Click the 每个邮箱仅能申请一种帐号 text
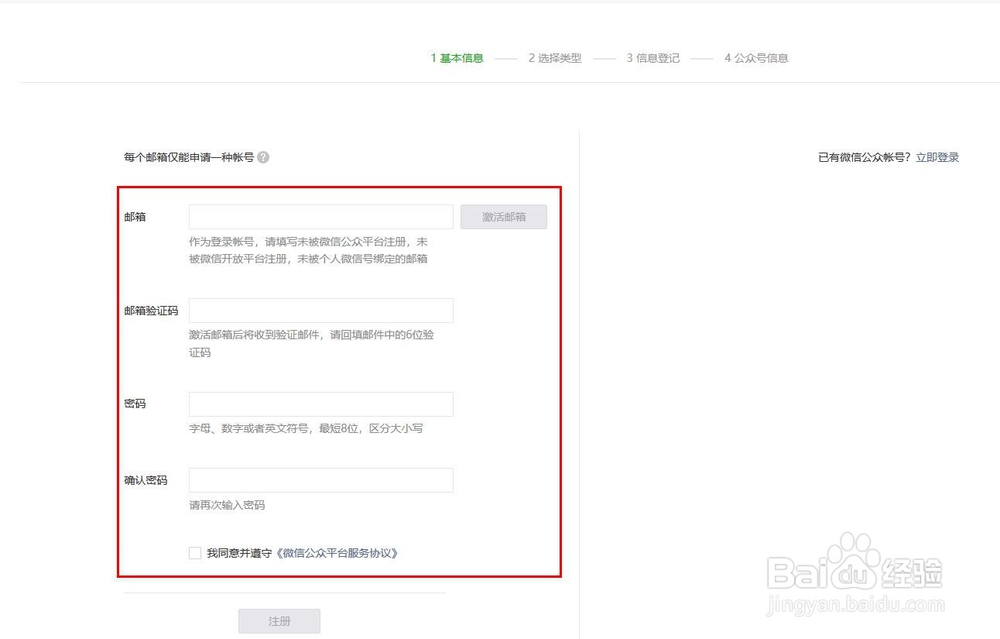The image size is (1000, 639). (x=189, y=158)
